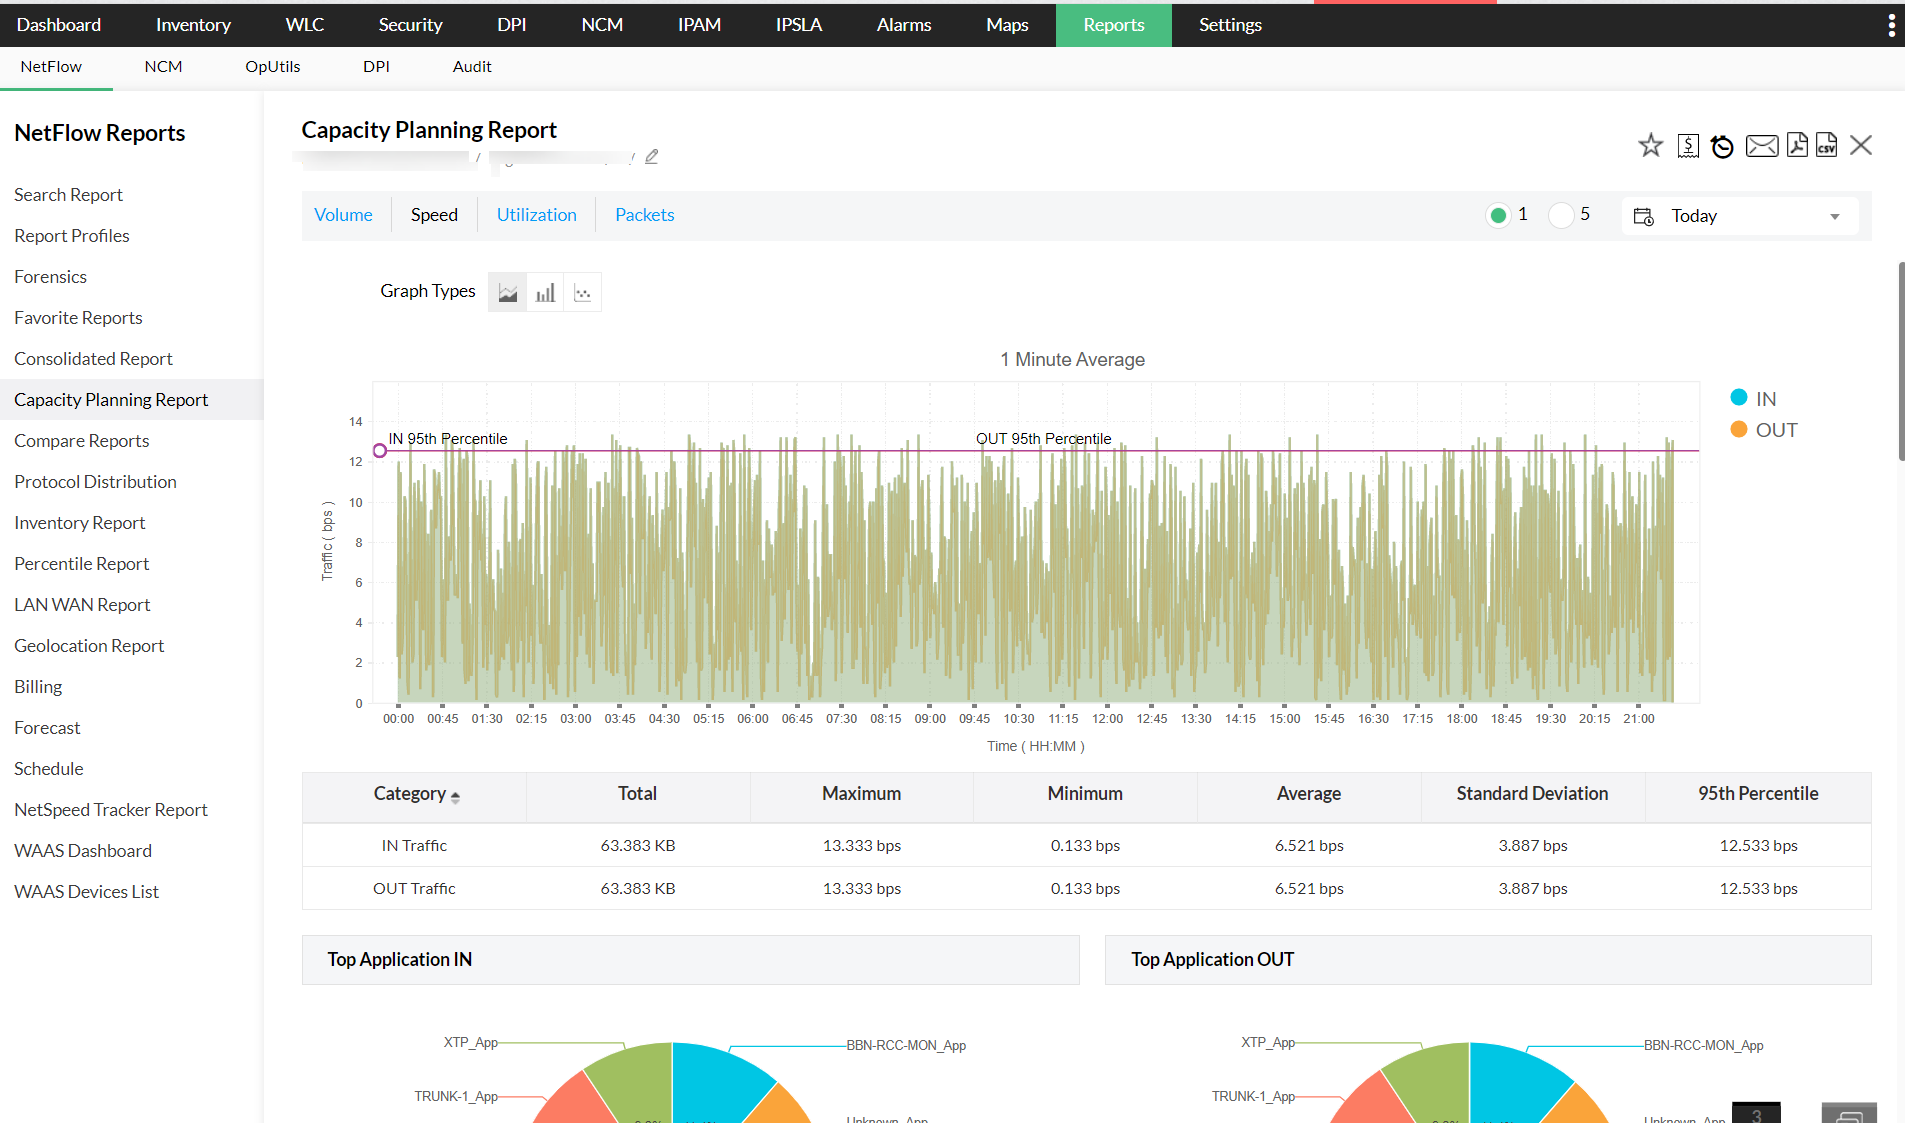Select the 1 minute average radio button
Viewport: 1905px width, 1123px height.
(1498, 215)
